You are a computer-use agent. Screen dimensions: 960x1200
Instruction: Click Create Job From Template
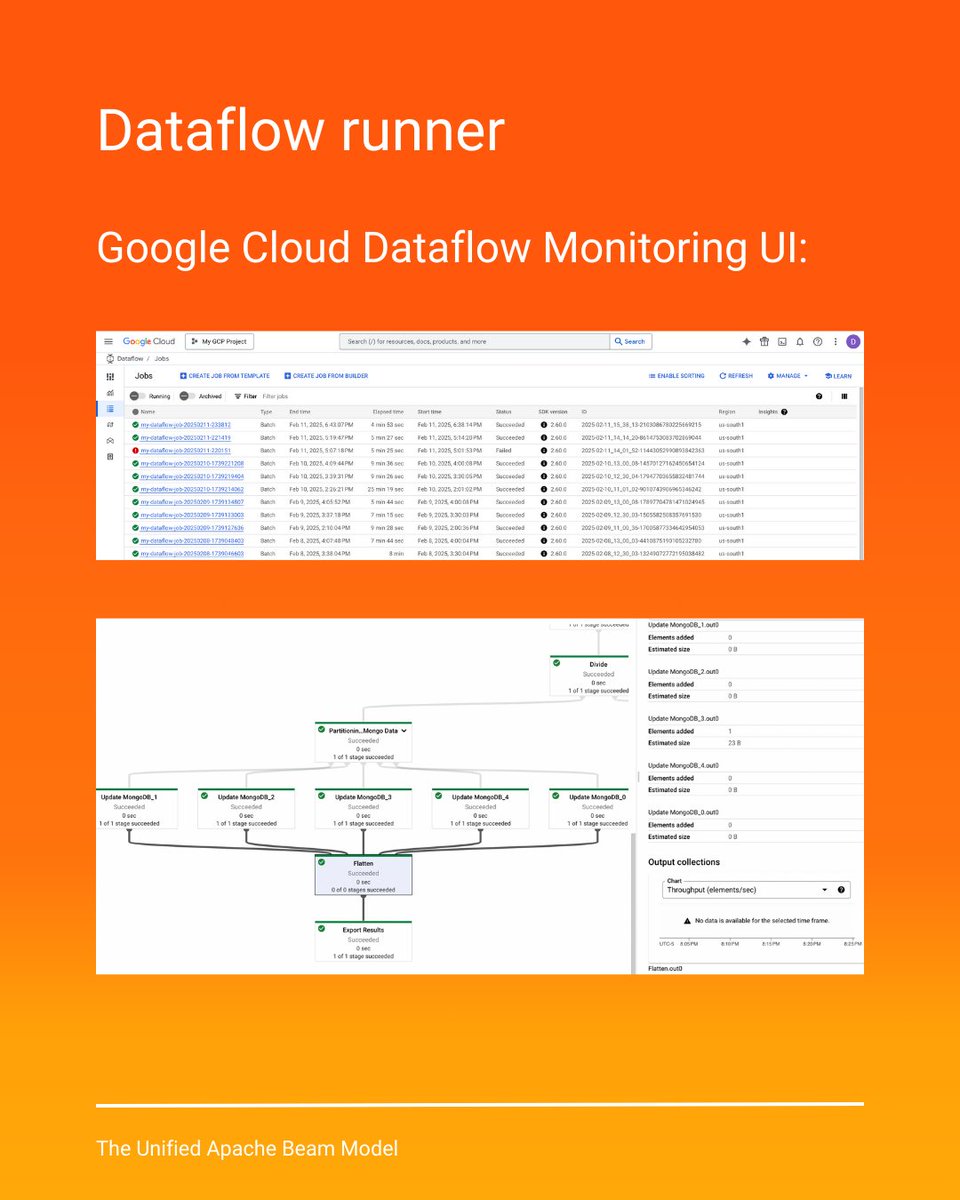[225, 376]
